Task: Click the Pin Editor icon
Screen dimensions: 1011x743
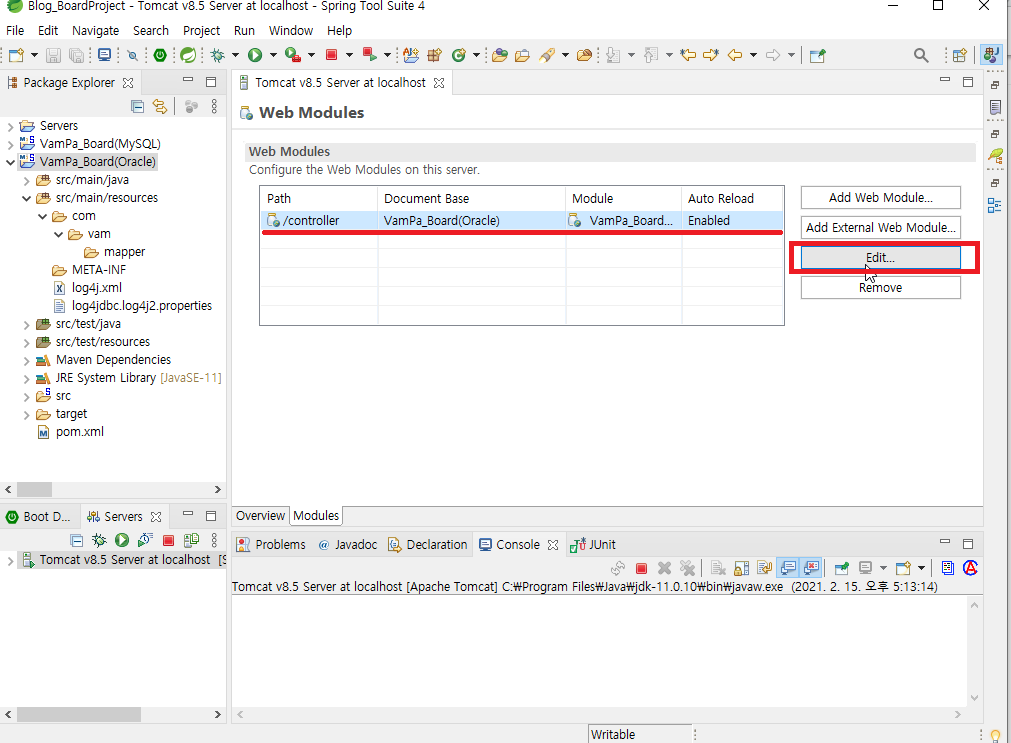Action: (x=818, y=55)
